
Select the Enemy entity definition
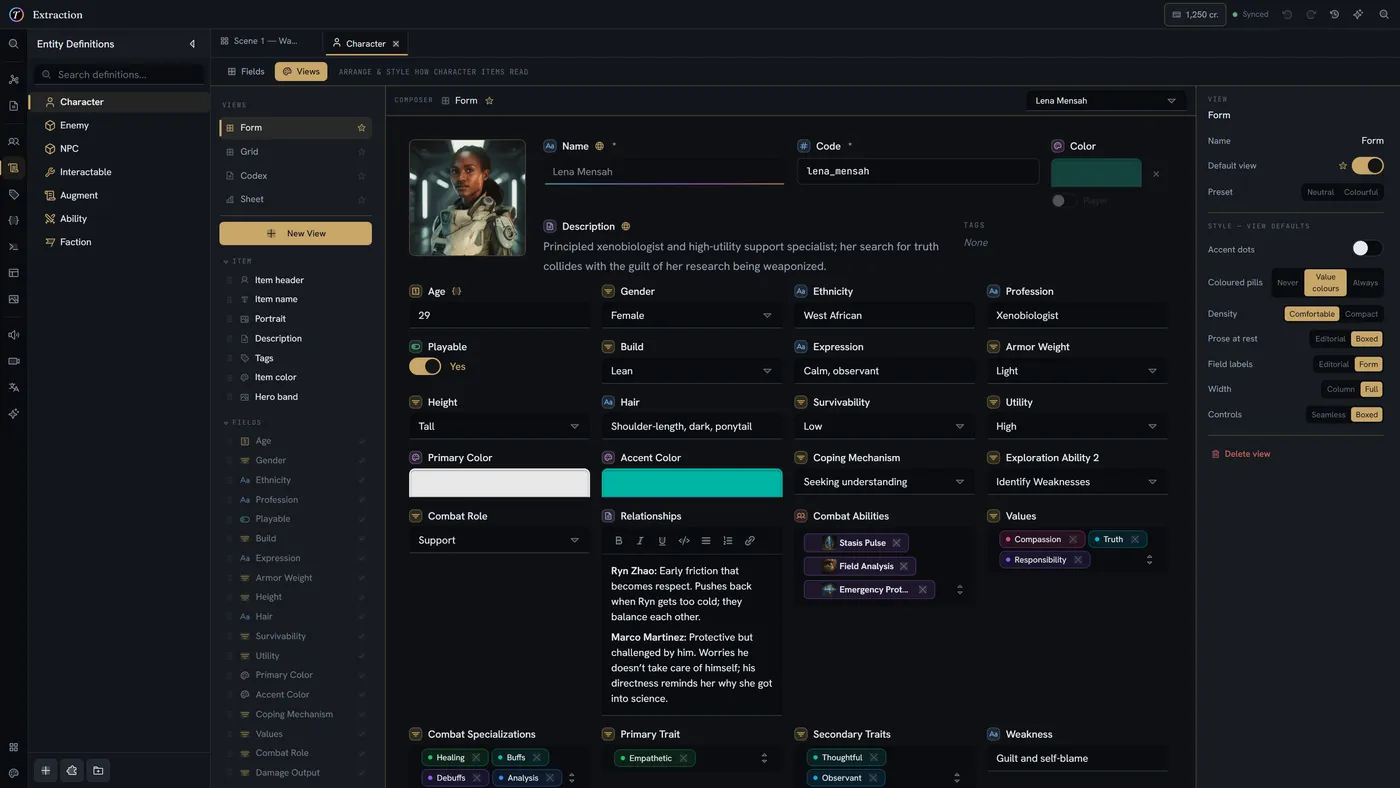coord(120,125)
